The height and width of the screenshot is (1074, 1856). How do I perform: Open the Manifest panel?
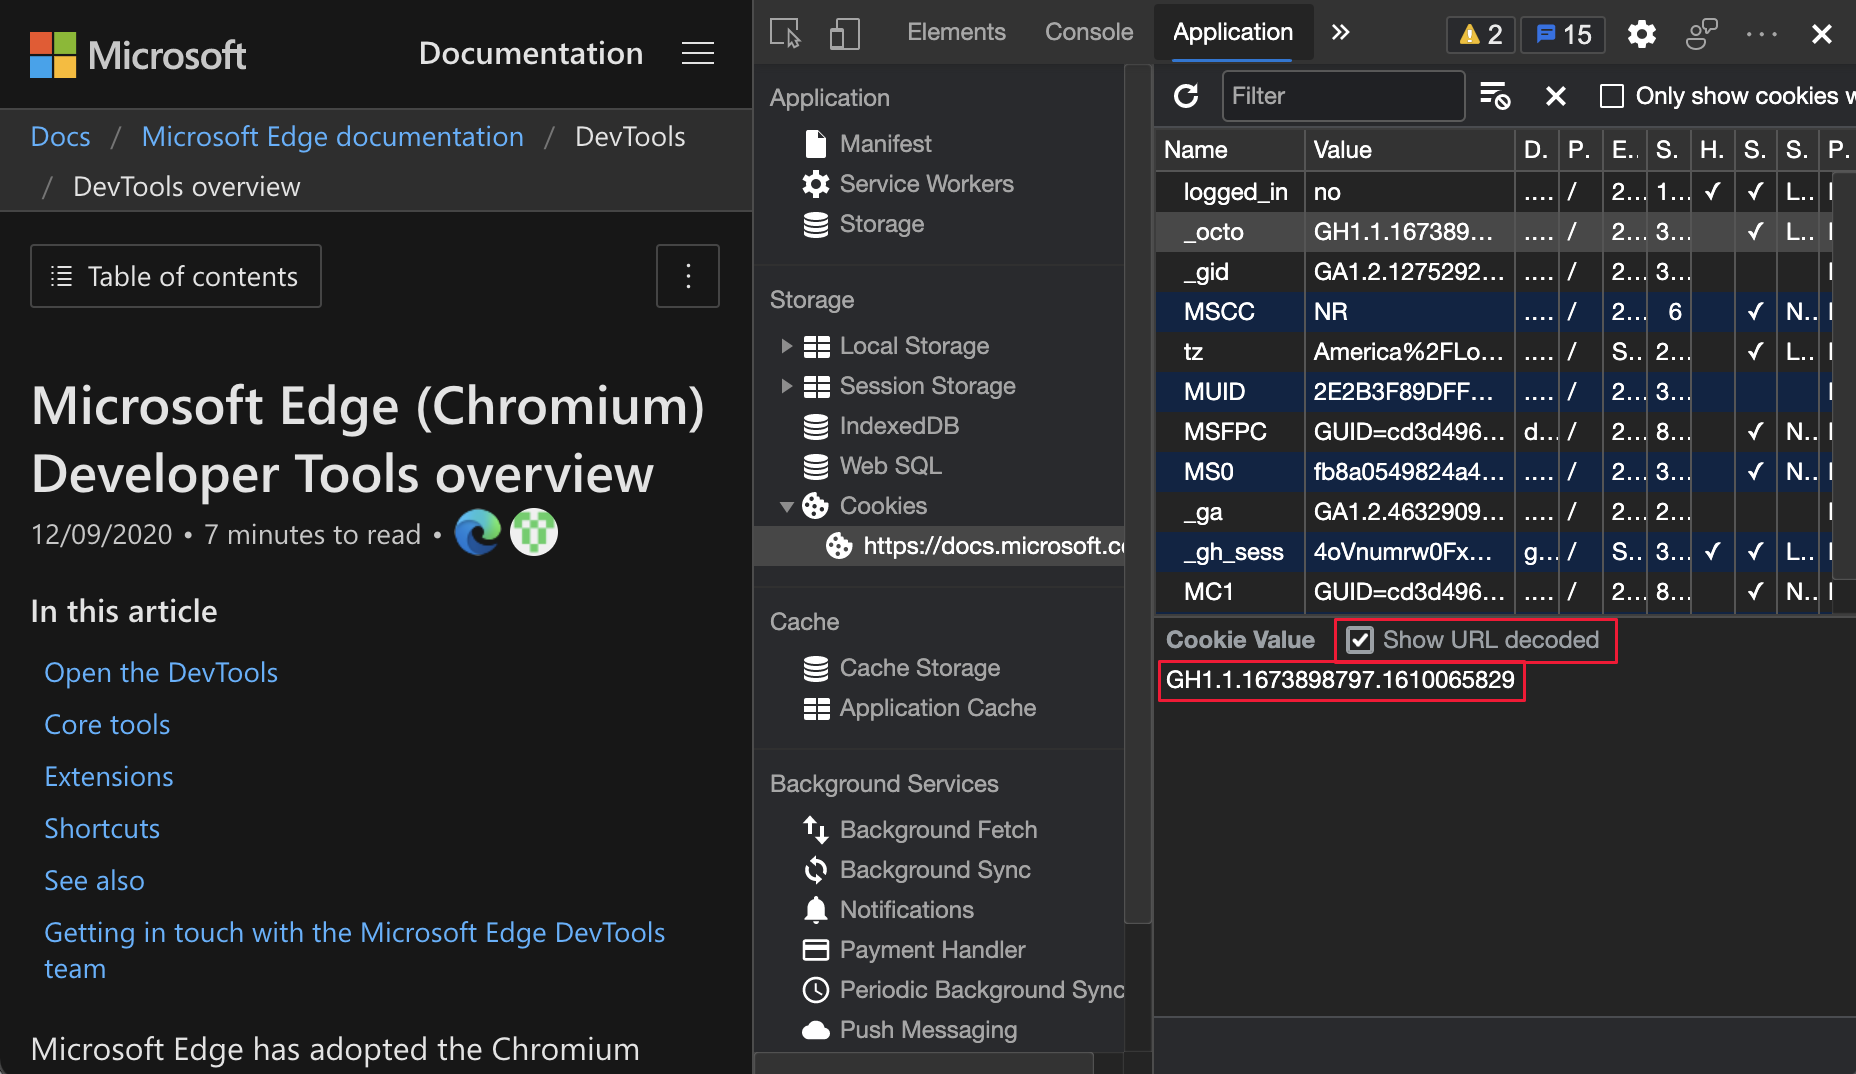886,143
